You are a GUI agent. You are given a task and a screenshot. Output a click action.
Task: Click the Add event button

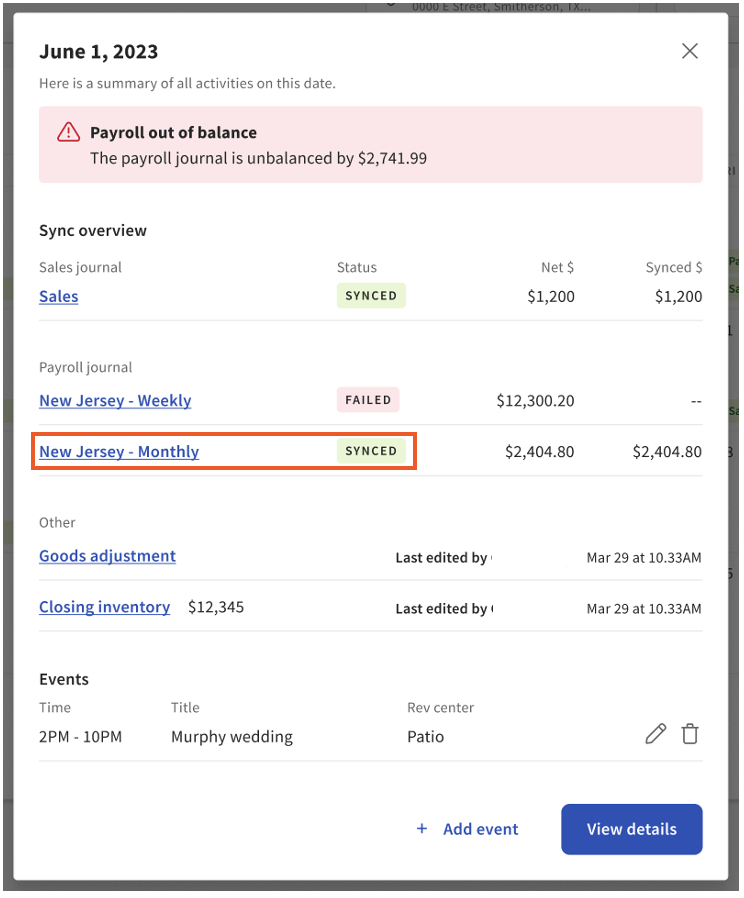[x=467, y=829]
